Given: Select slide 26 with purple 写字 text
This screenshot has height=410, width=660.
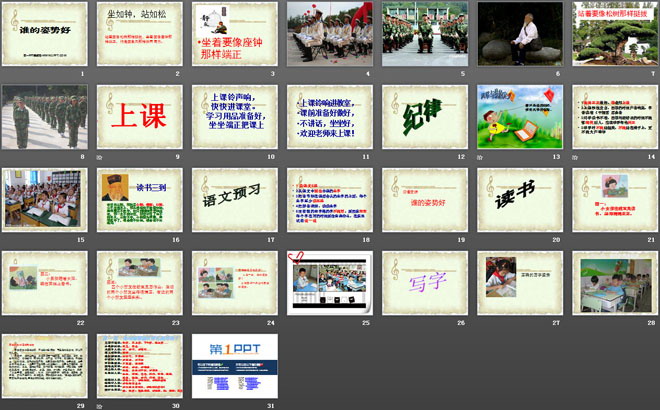Looking at the screenshot, I should [x=425, y=283].
